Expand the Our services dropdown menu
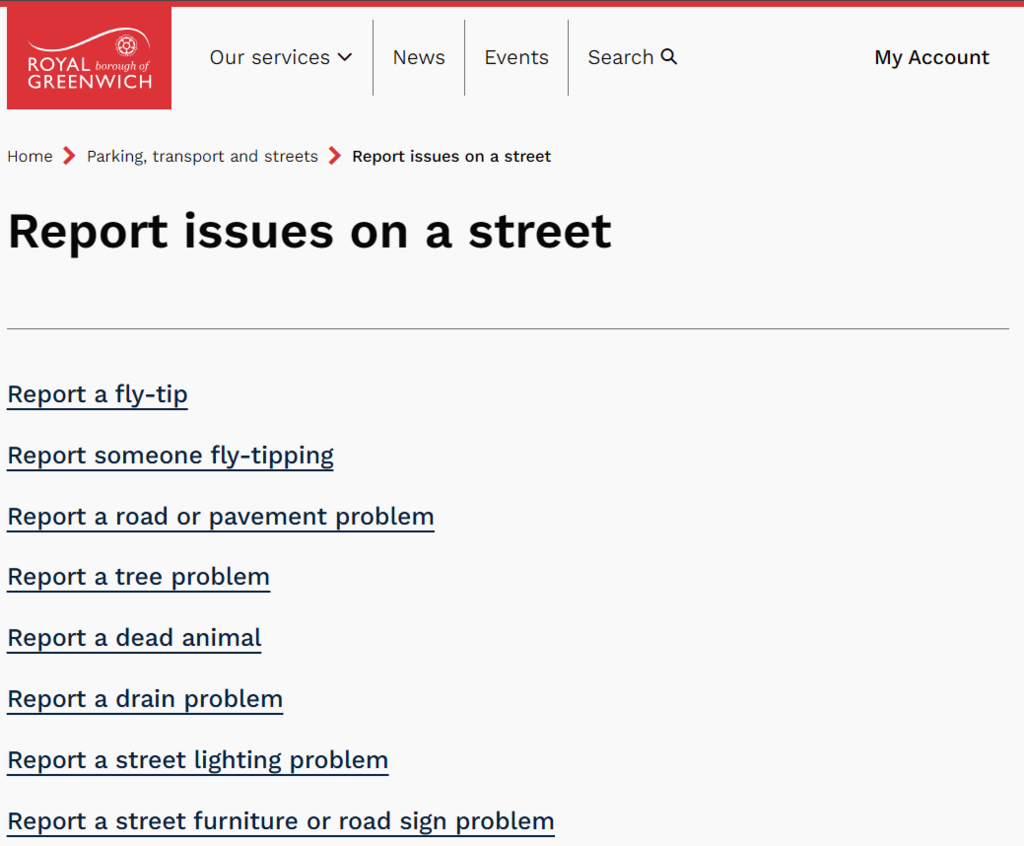The width and height of the screenshot is (1024, 846). (280, 58)
